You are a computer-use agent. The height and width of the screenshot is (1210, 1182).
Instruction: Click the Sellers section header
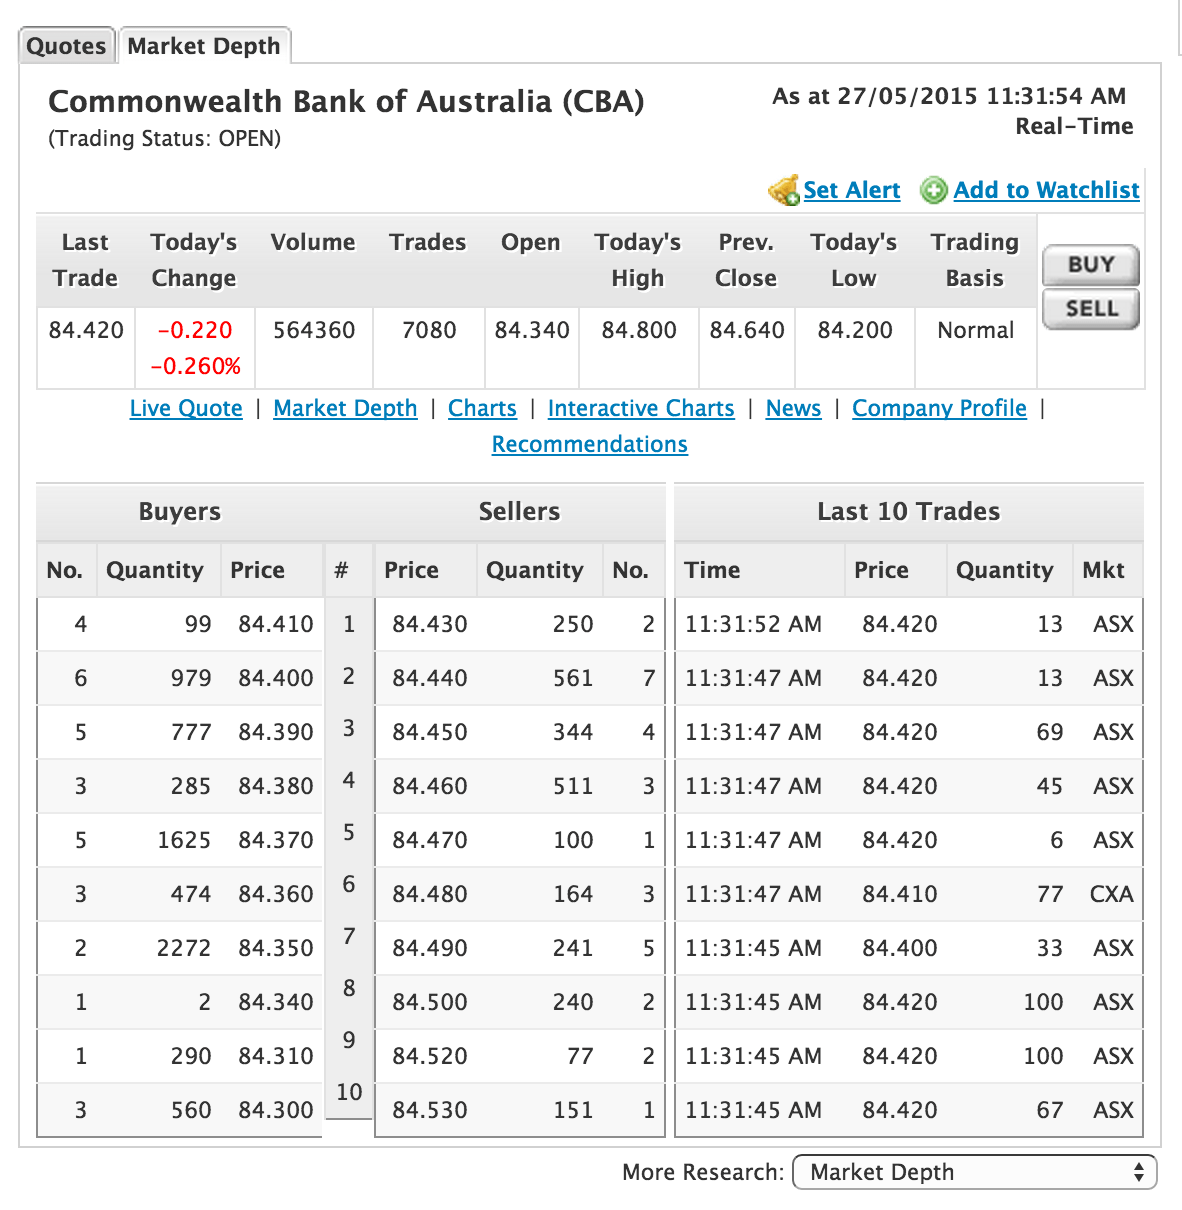(x=519, y=511)
